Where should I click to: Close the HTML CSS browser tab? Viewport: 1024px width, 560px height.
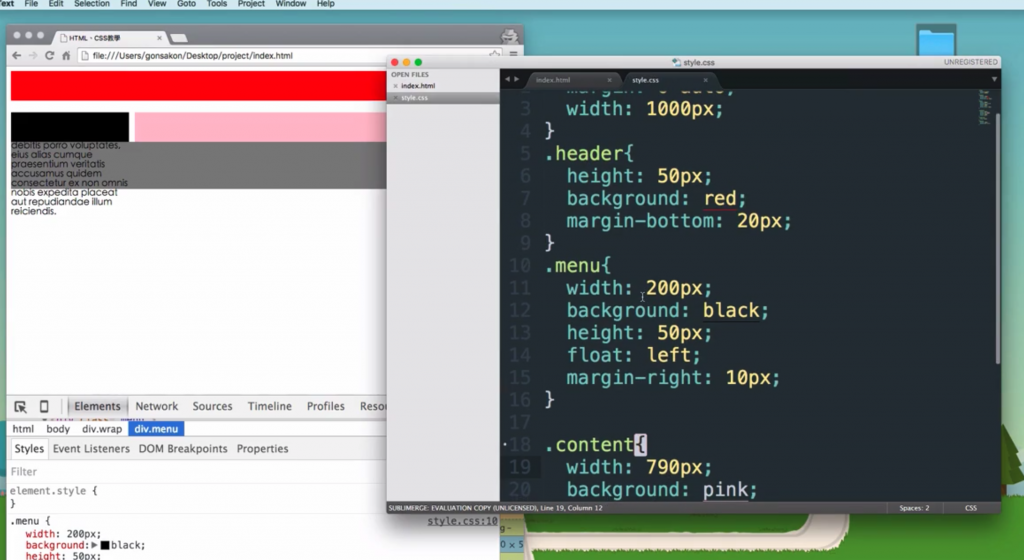coord(159,38)
